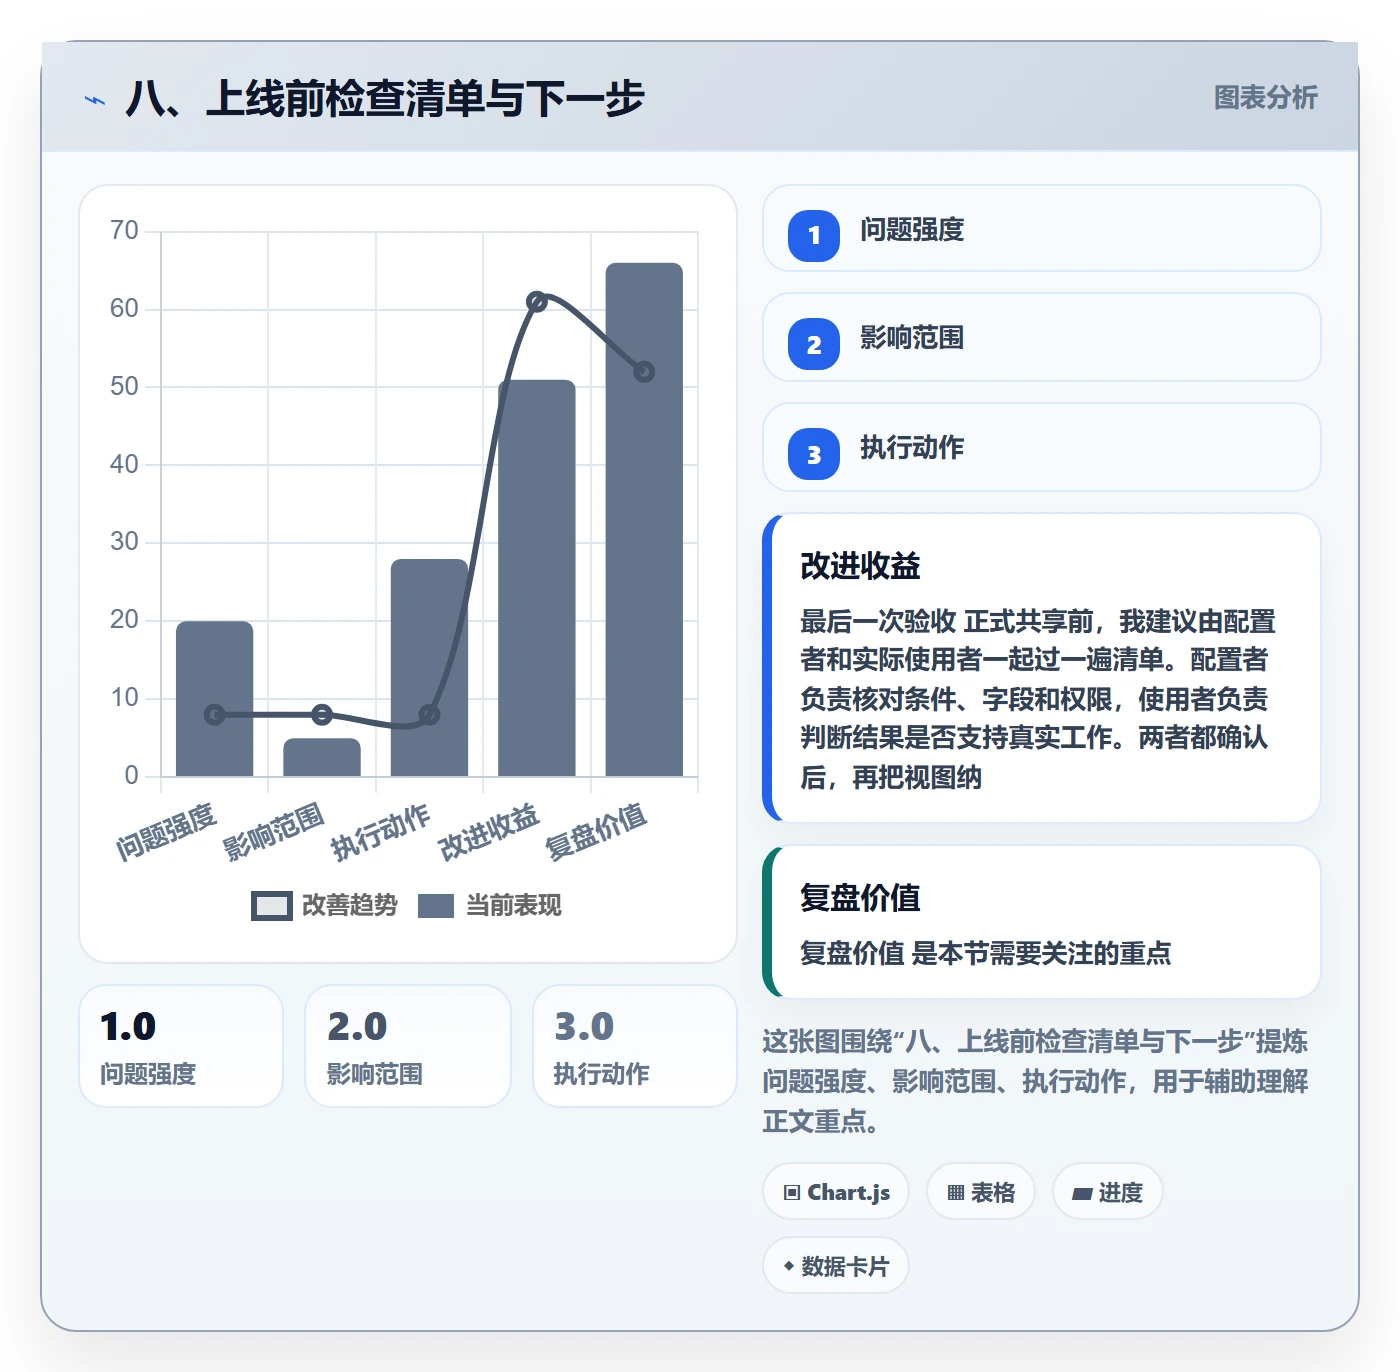Click the 改进收益 x-axis label
The height and width of the screenshot is (1372, 1400).
(489, 832)
